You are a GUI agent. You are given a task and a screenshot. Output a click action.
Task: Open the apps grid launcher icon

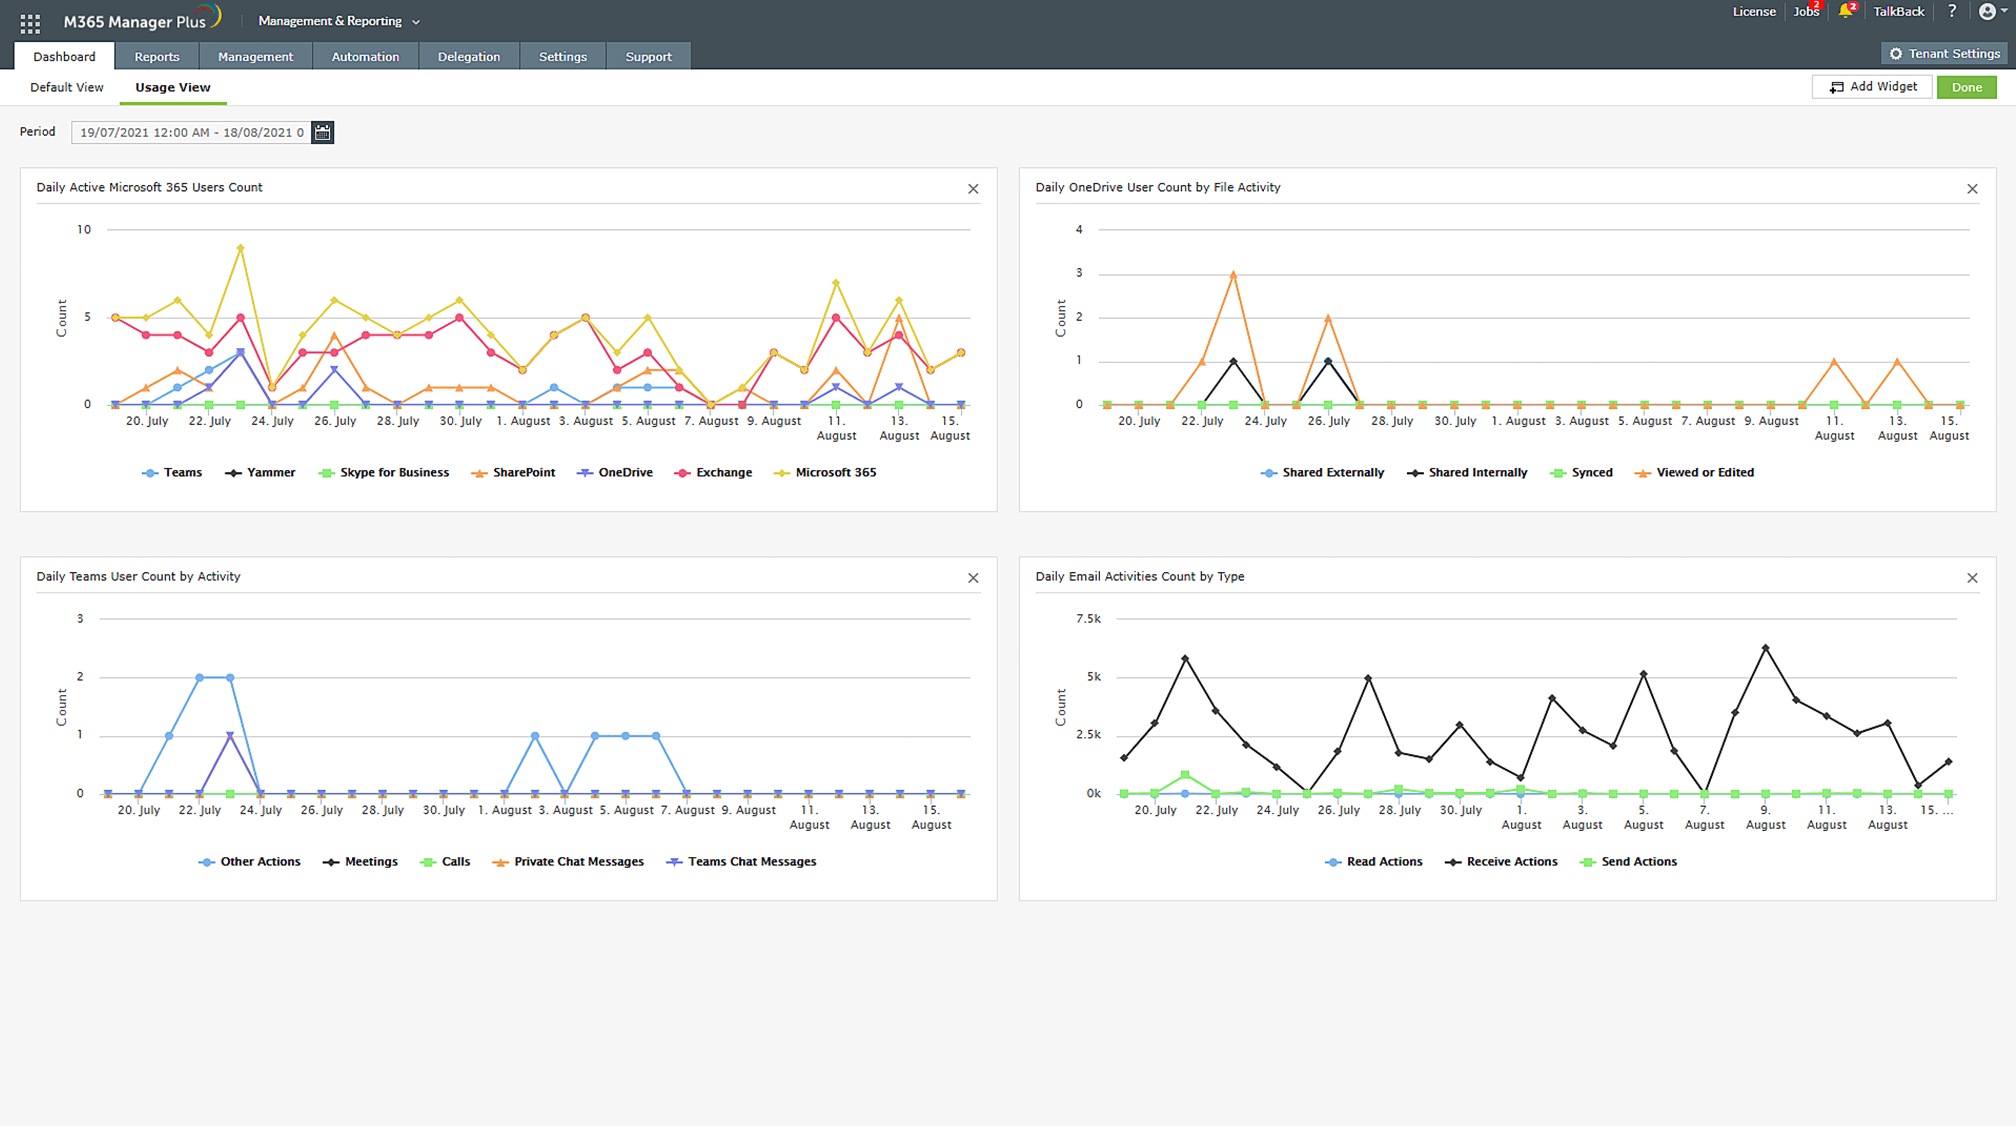pos(30,22)
